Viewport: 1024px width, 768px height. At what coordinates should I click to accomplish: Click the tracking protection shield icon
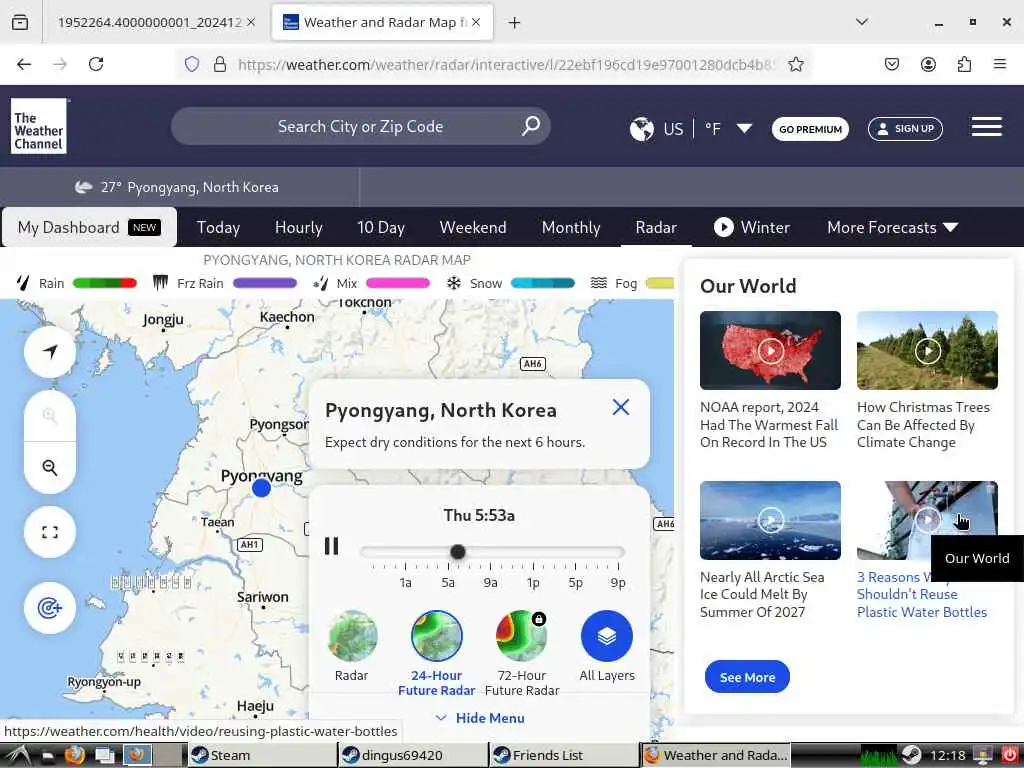point(191,64)
